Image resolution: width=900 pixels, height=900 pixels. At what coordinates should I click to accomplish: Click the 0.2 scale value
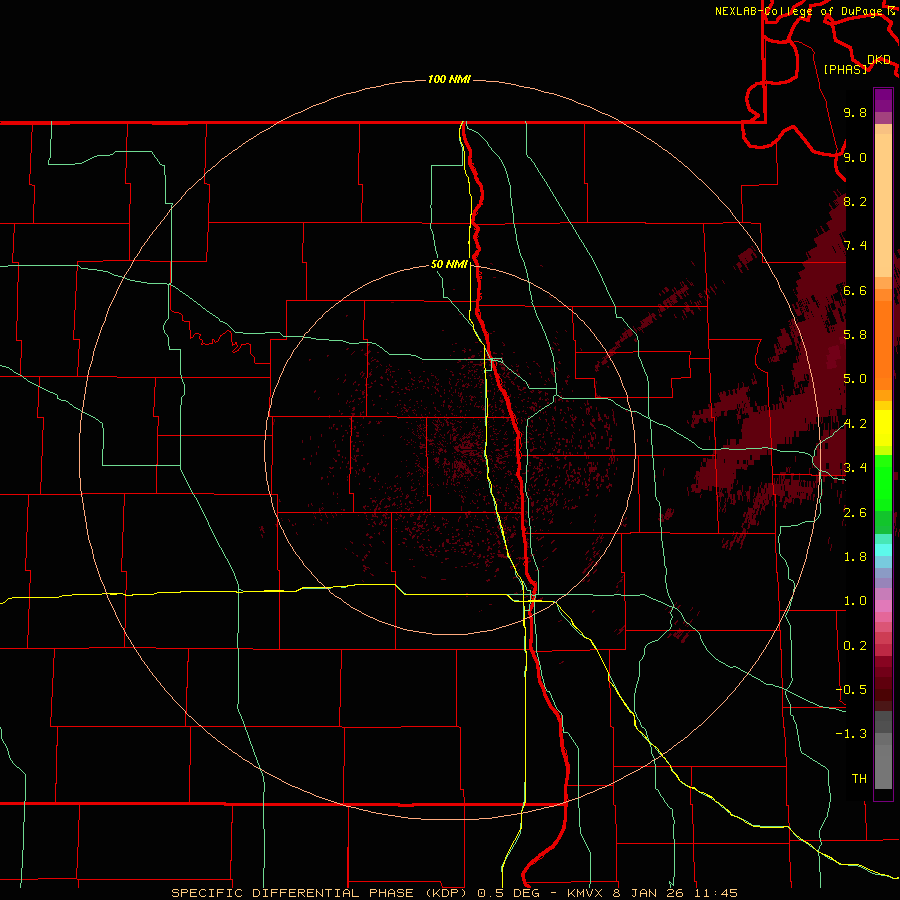point(855,646)
